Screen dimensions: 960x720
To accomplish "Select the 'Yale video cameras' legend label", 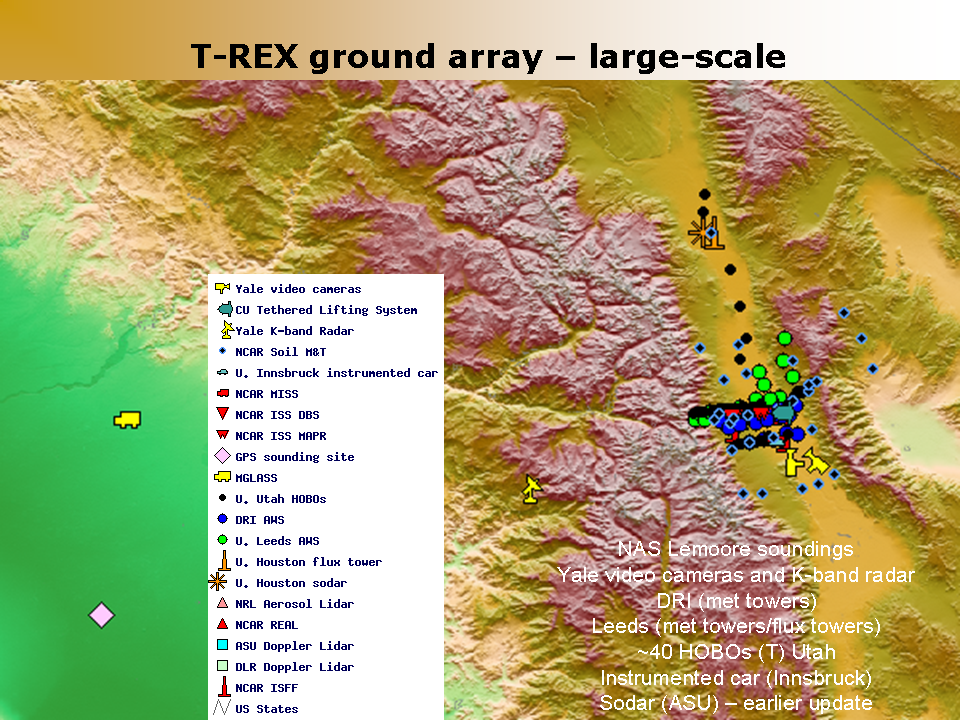I will pos(298,289).
